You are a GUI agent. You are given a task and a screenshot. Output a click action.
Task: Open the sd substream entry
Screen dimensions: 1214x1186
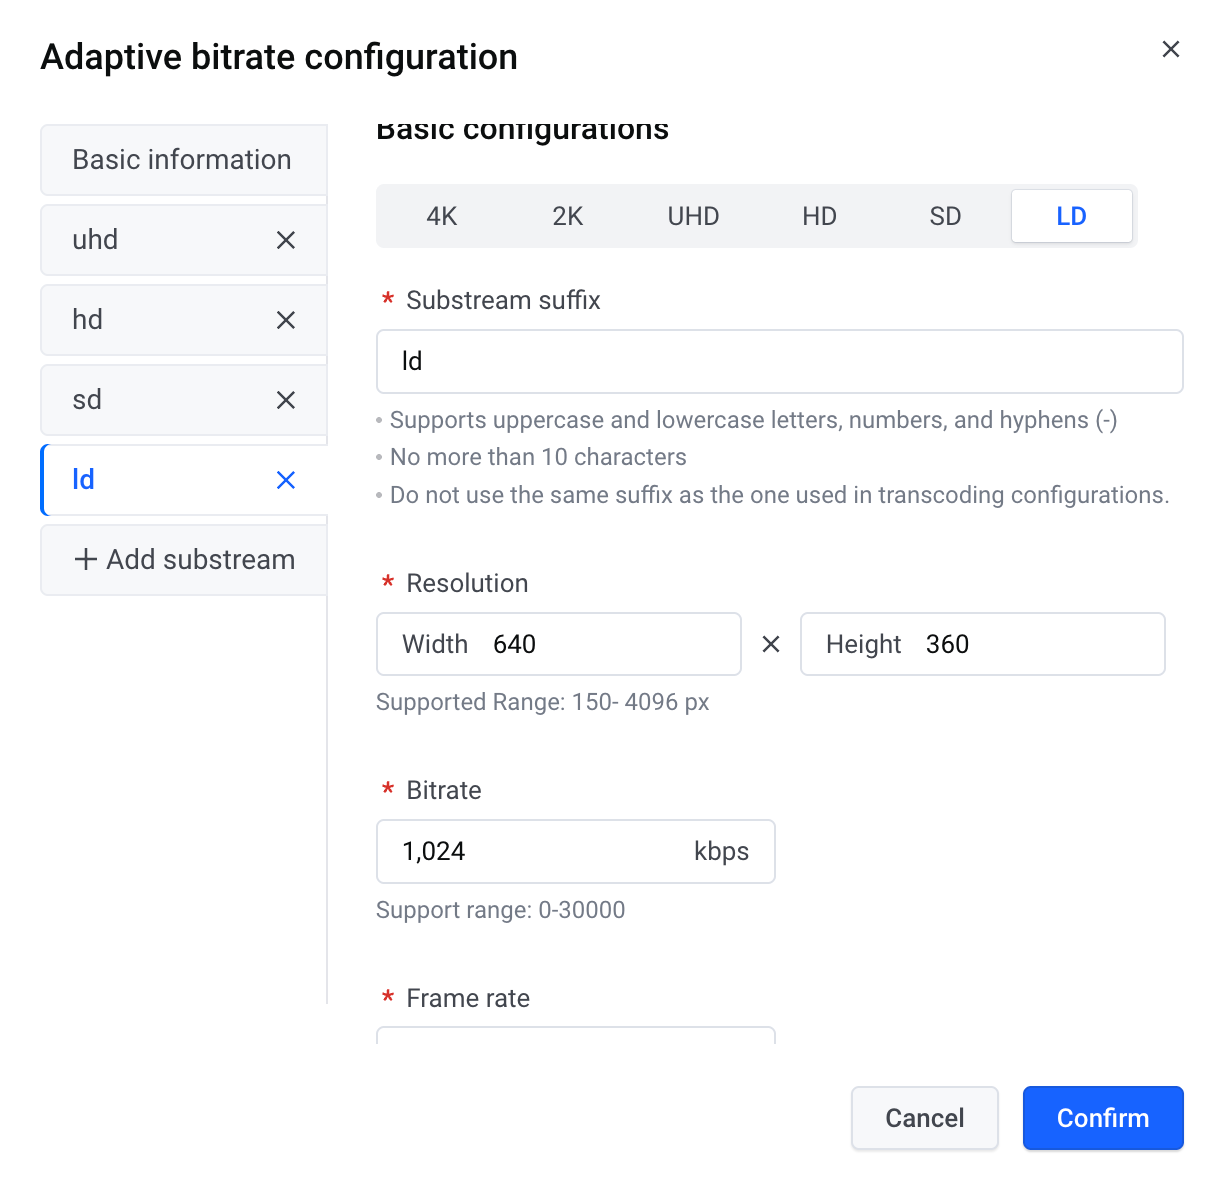coord(184,400)
